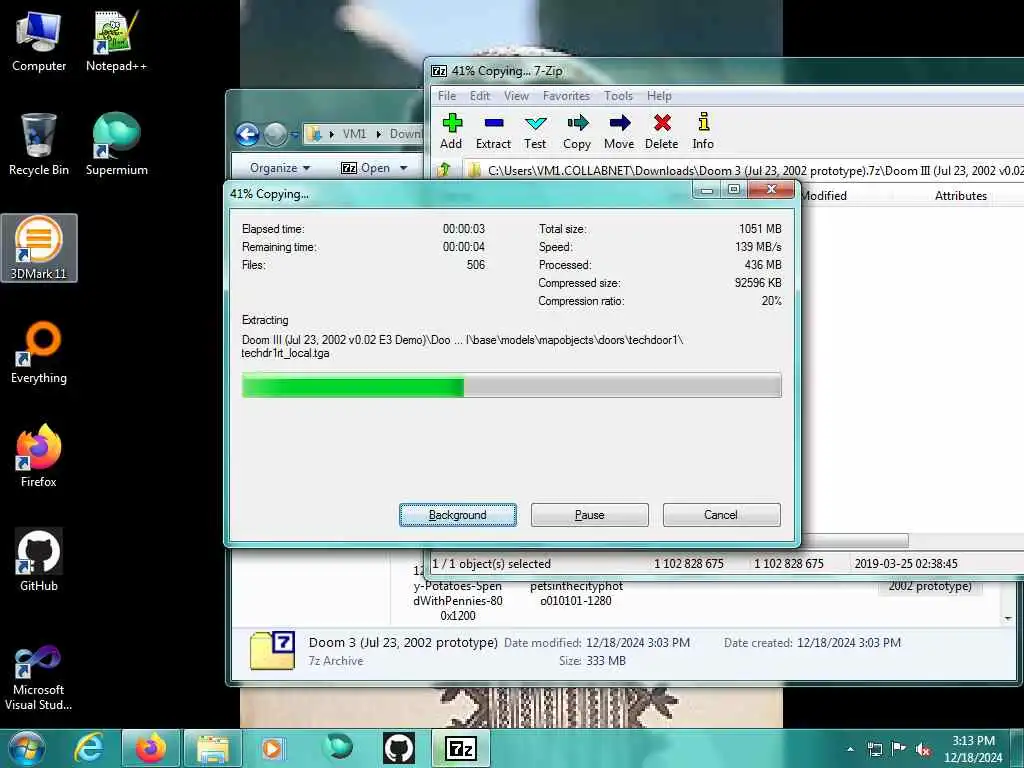Open the Supermium desktop shortcut
The height and width of the screenshot is (768, 1024).
(116, 144)
